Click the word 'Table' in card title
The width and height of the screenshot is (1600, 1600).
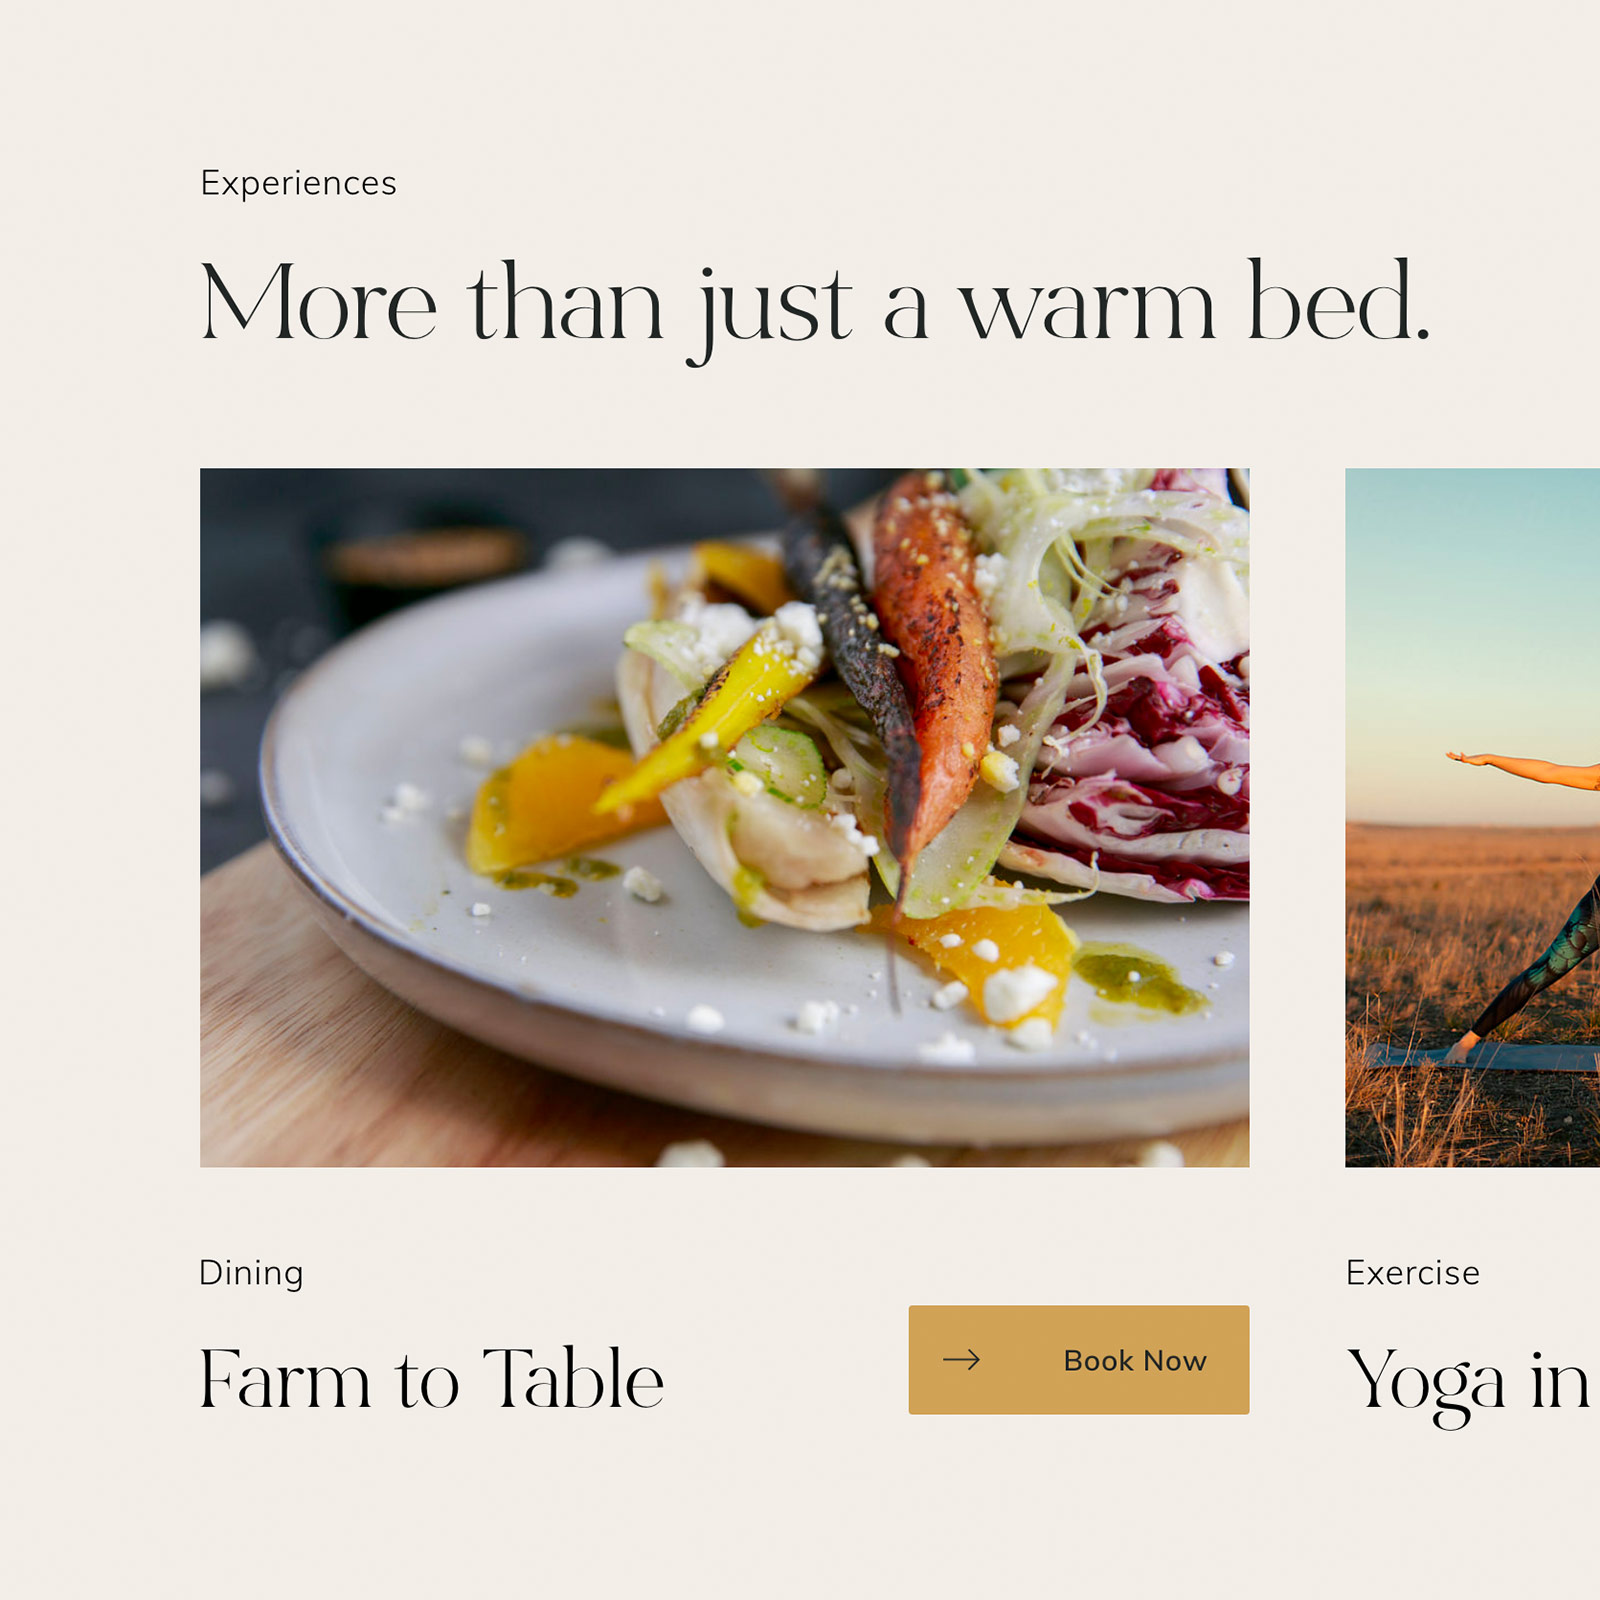573,1378
